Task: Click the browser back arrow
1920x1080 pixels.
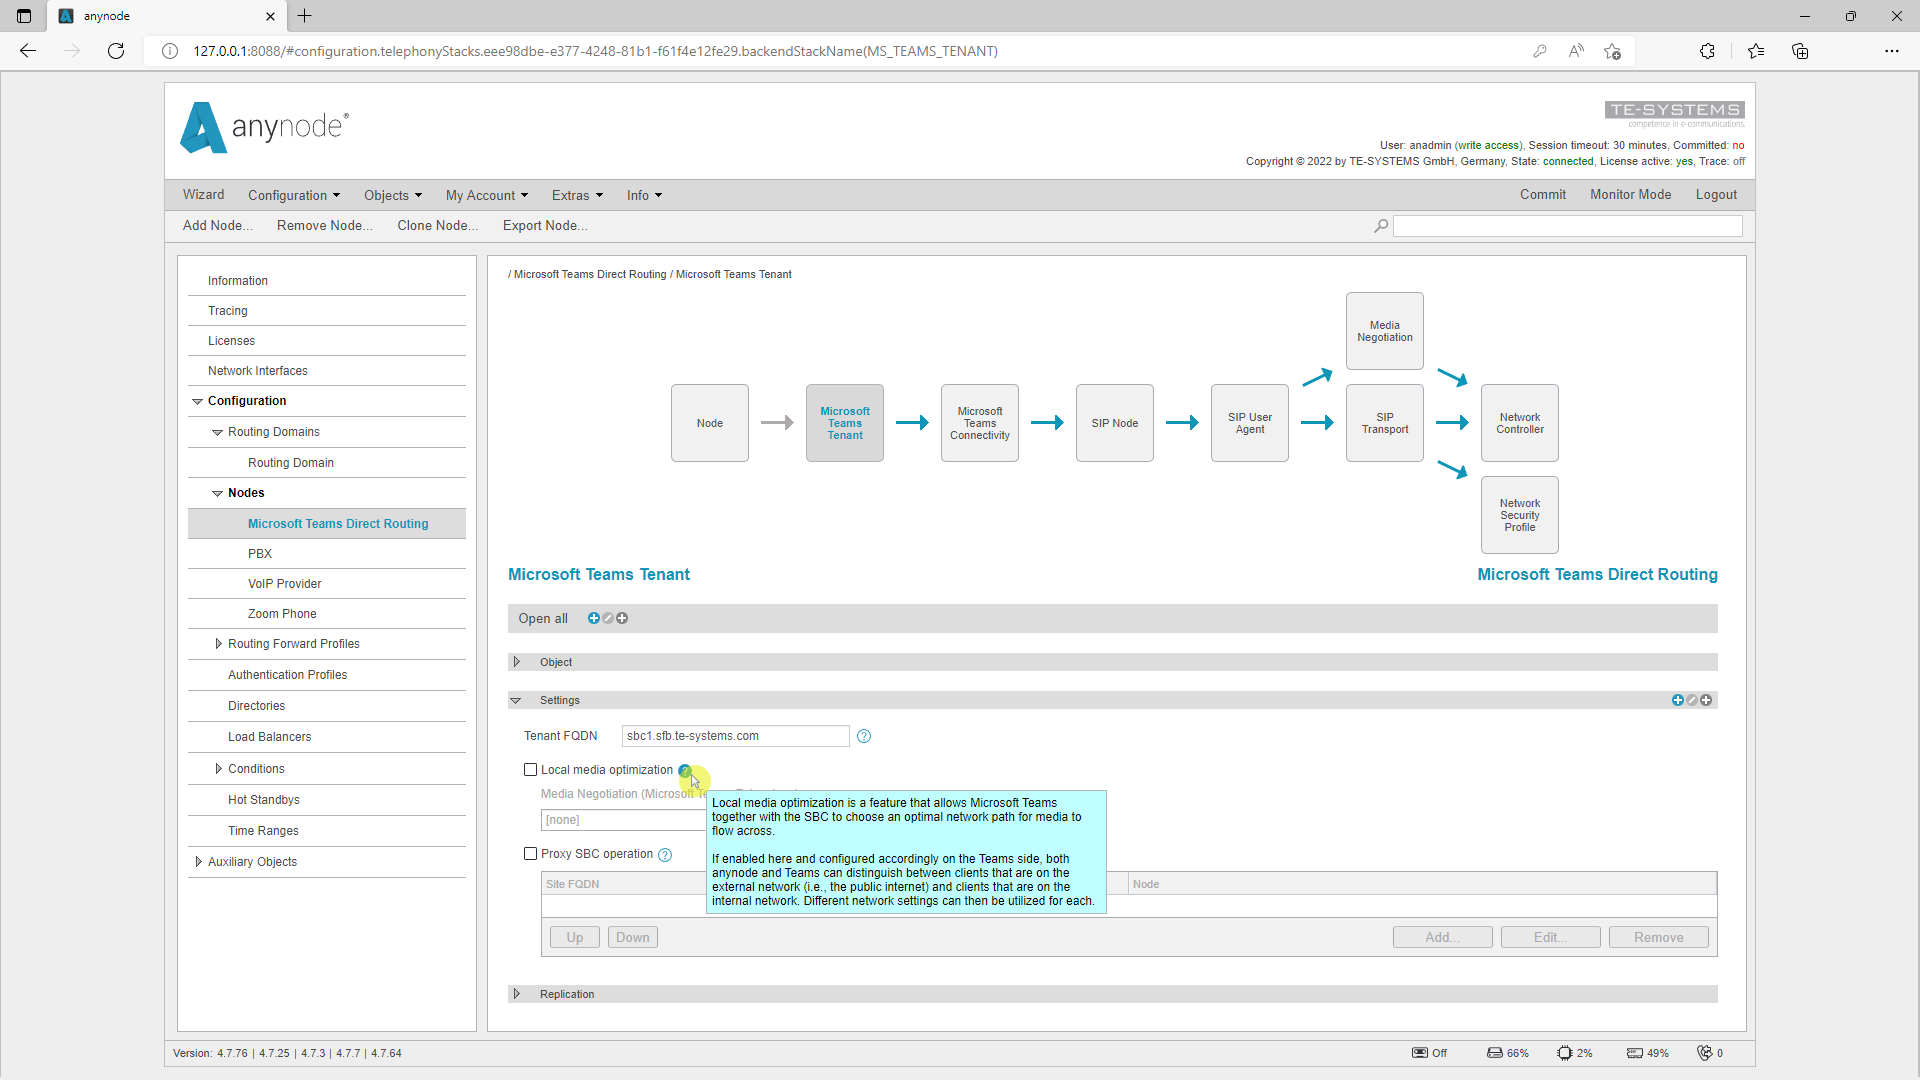Action: click(28, 51)
